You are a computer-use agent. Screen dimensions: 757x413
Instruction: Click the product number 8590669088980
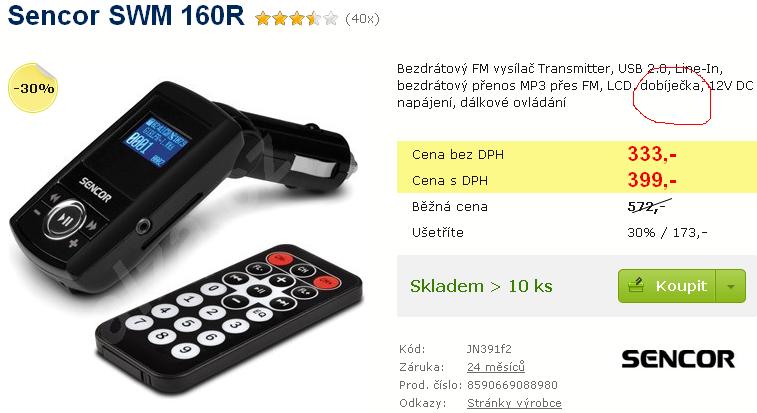coord(512,385)
